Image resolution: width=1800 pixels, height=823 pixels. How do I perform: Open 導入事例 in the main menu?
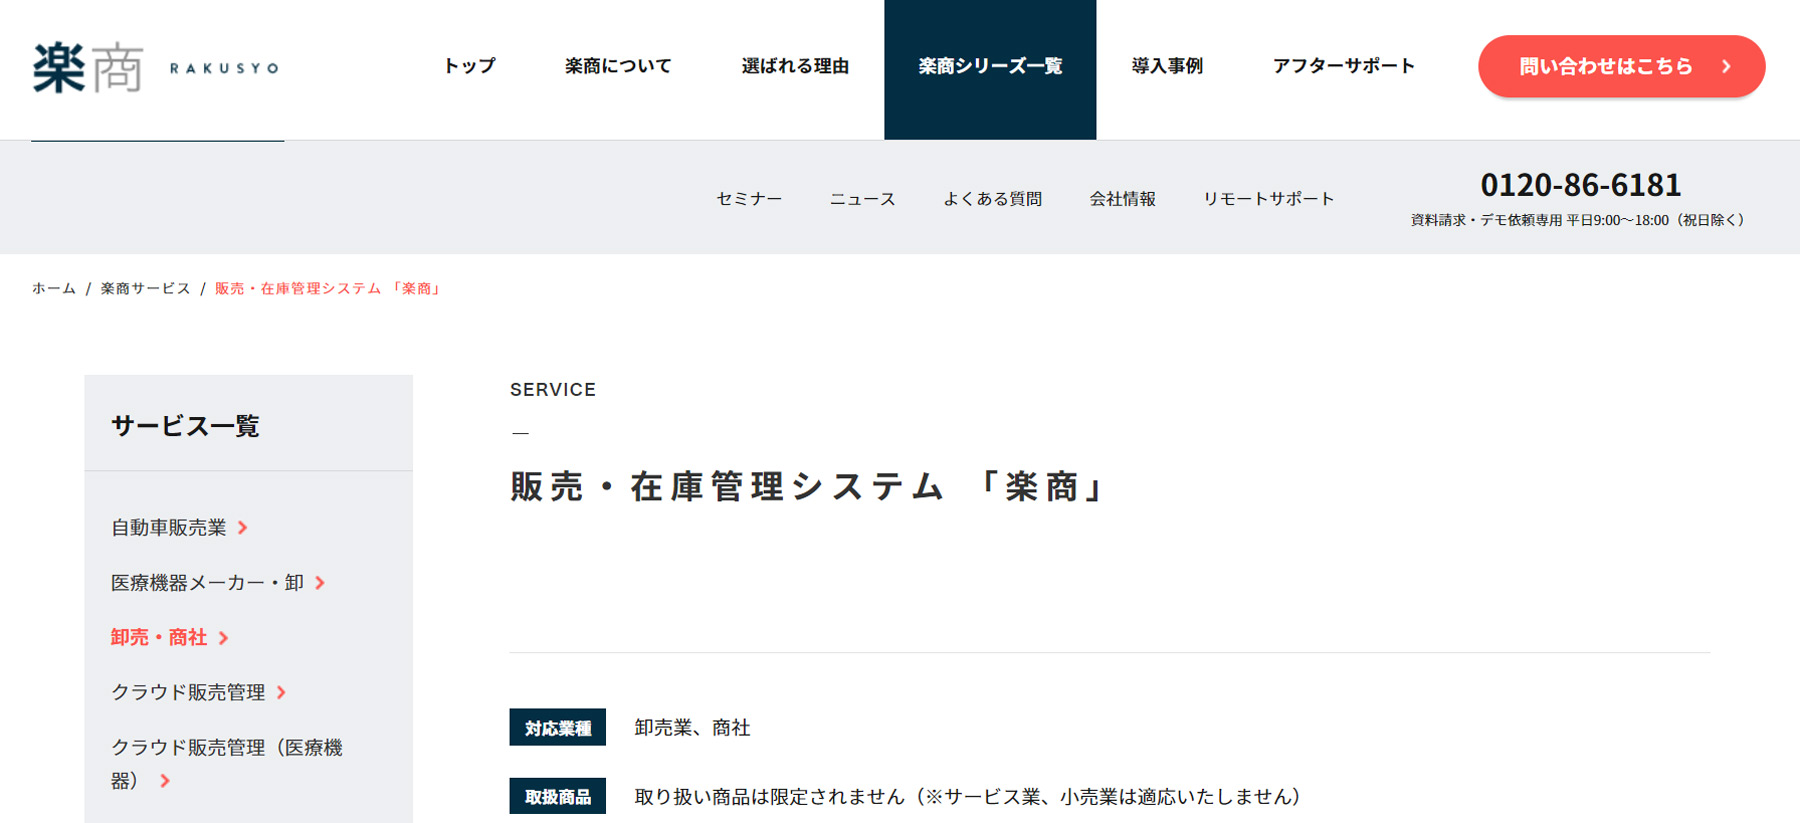1167,66
